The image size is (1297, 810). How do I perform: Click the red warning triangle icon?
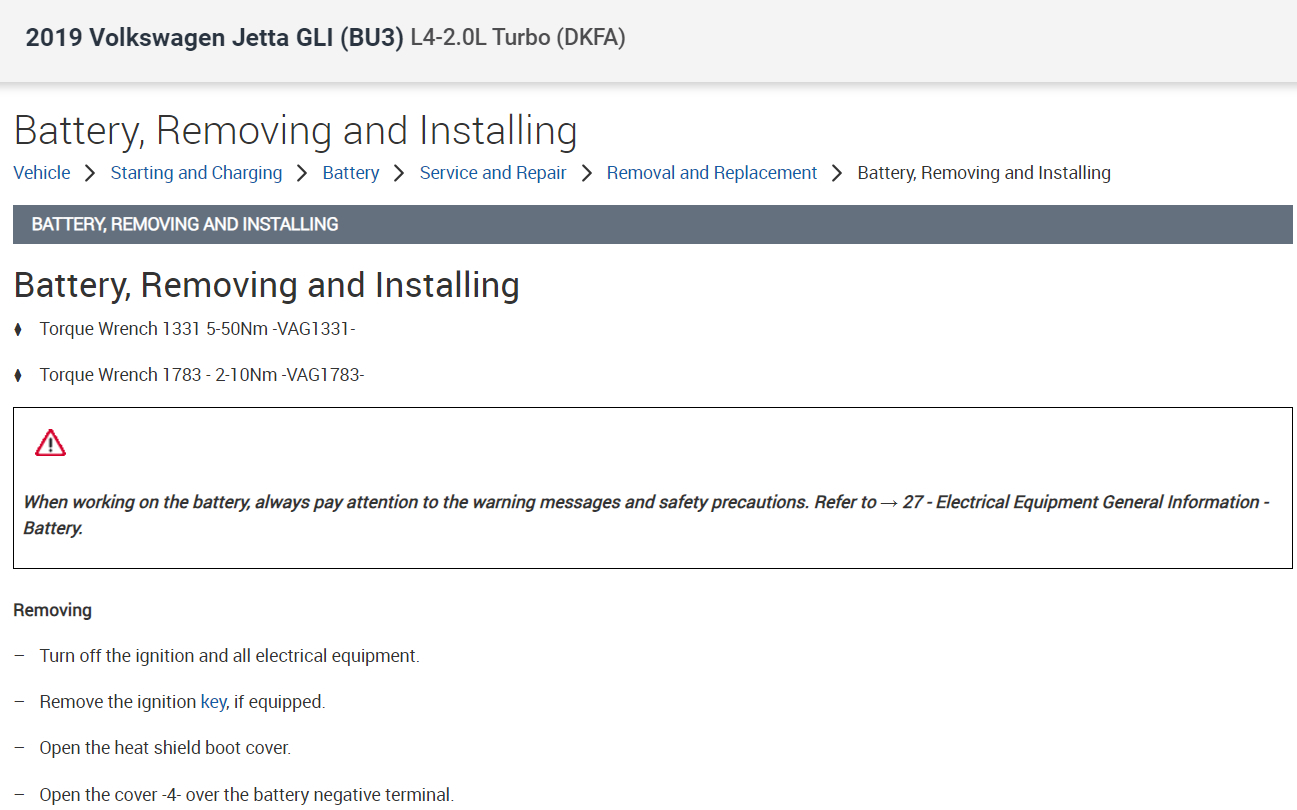tap(50, 442)
